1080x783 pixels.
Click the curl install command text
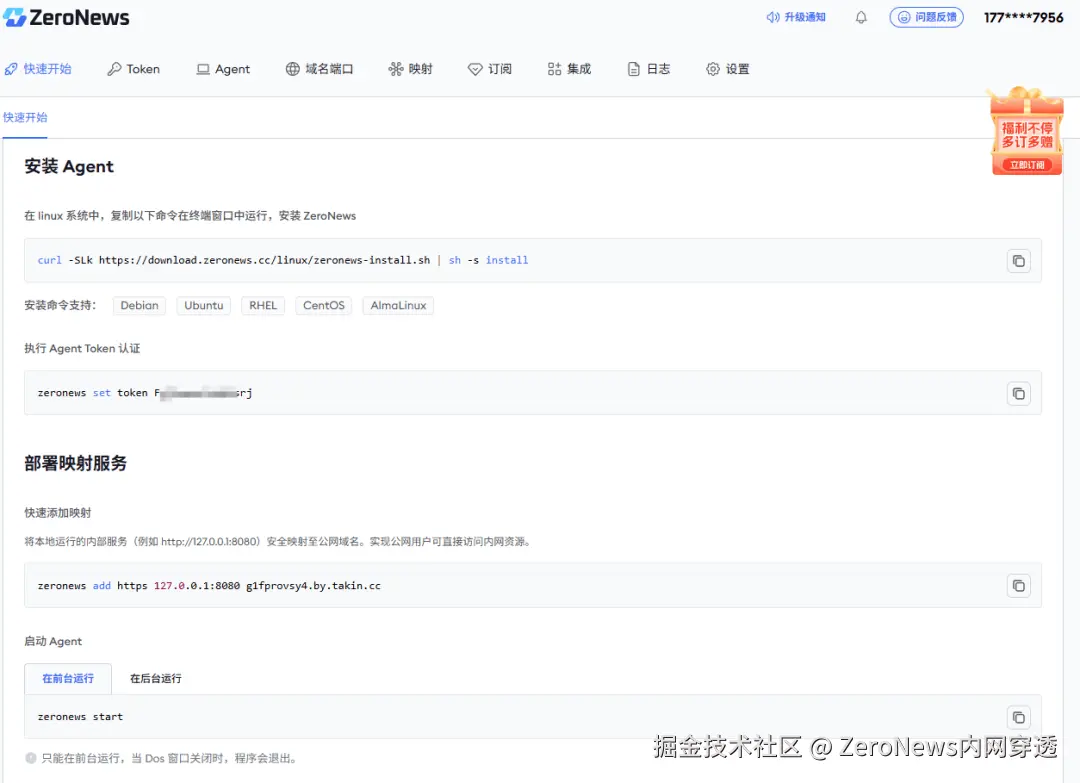tap(282, 260)
